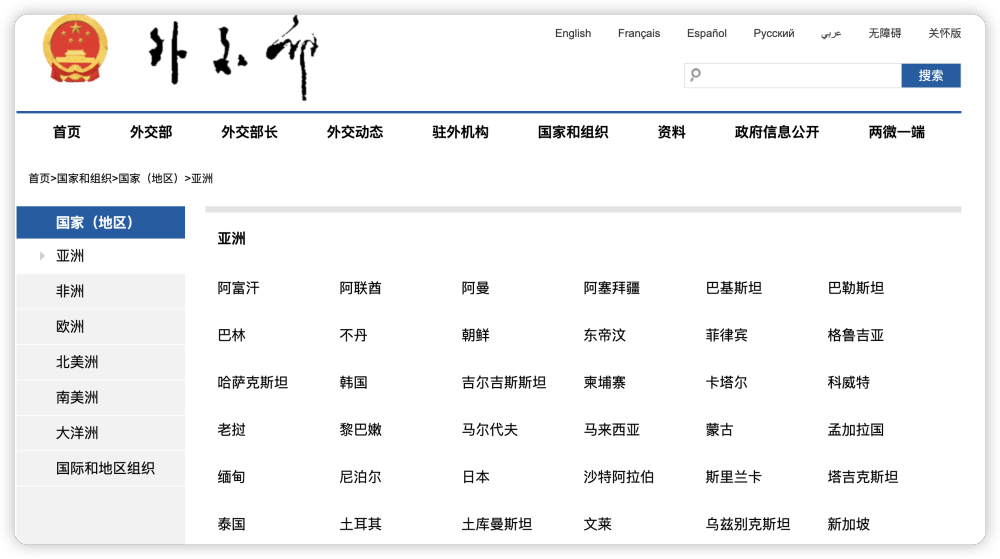Open the 科威特 country link

click(x=849, y=382)
